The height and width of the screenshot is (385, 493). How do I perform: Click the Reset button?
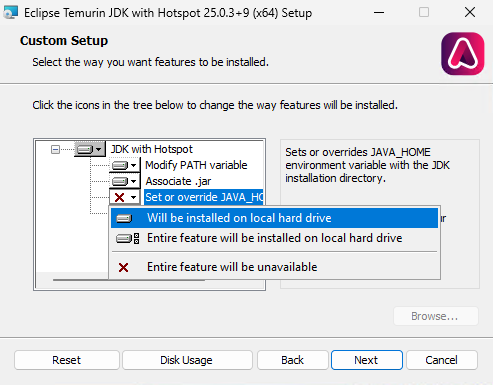[x=67, y=360]
